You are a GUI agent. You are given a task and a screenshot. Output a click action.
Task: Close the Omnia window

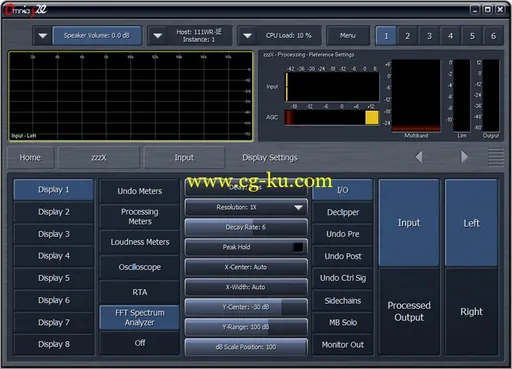[x=500, y=9]
